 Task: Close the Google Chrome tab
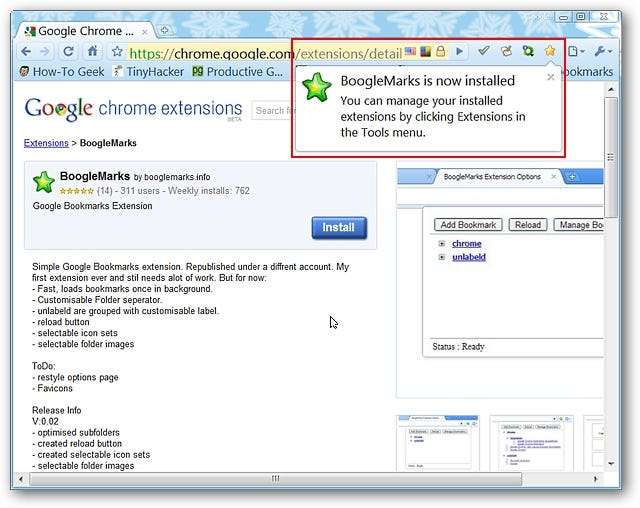click(x=144, y=31)
